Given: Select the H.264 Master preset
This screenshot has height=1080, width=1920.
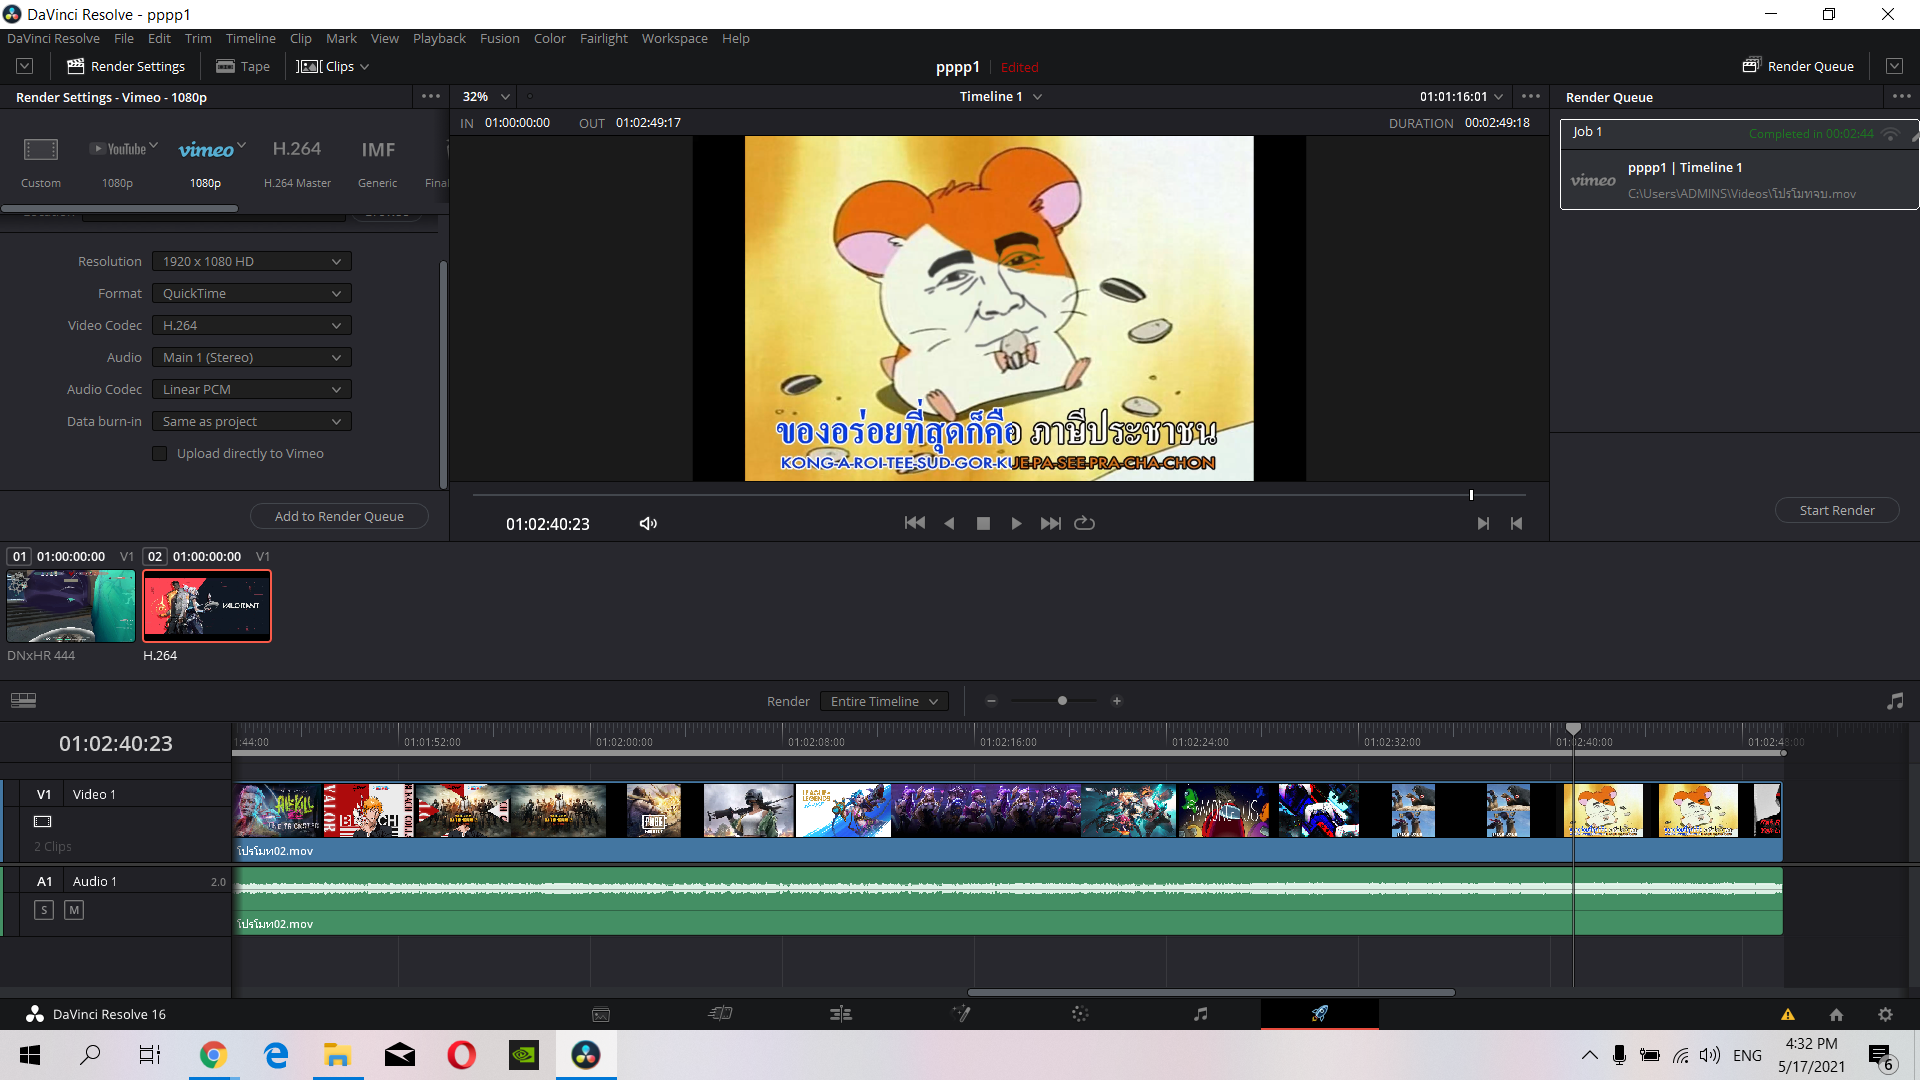Looking at the screenshot, I should (x=297, y=162).
